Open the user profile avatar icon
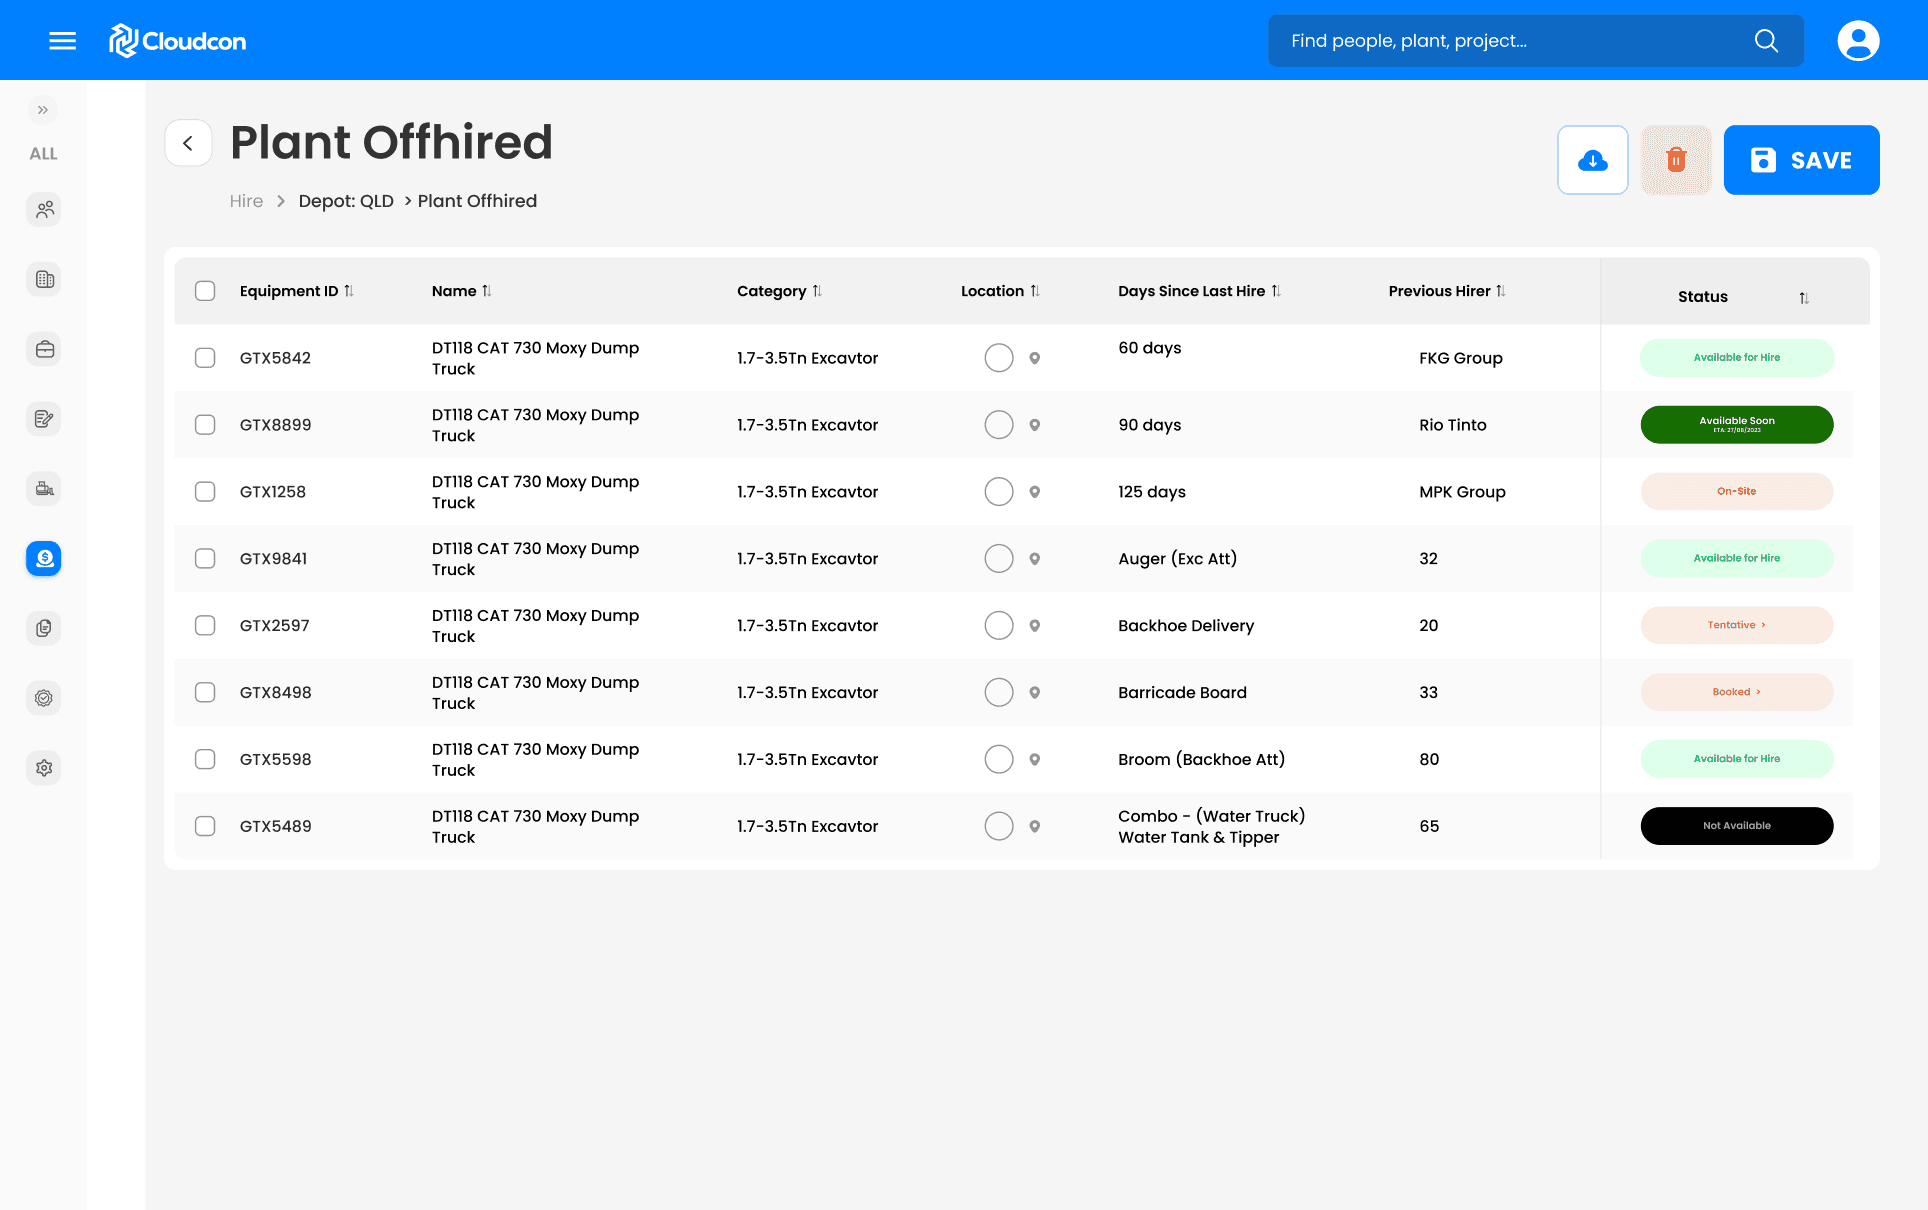1928x1210 pixels. pyautogui.click(x=1857, y=41)
